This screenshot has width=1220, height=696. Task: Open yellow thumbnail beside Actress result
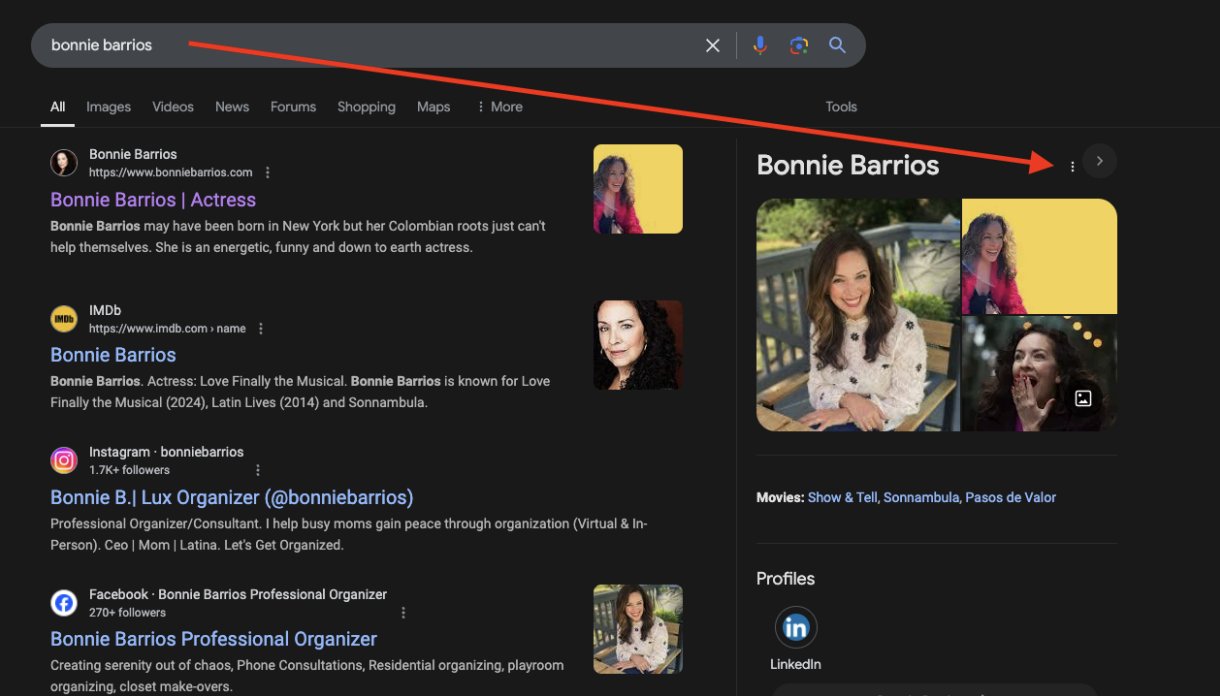point(638,189)
